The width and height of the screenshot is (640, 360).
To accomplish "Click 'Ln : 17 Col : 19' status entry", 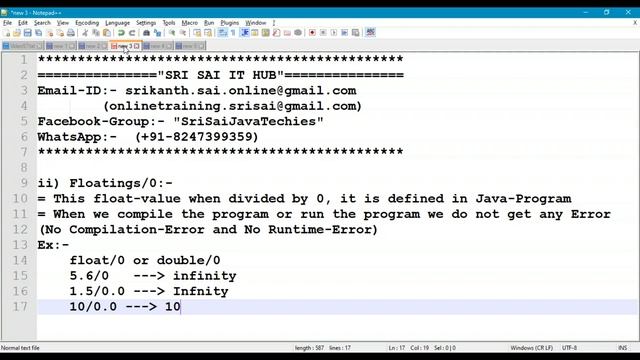I will tap(408, 348).
